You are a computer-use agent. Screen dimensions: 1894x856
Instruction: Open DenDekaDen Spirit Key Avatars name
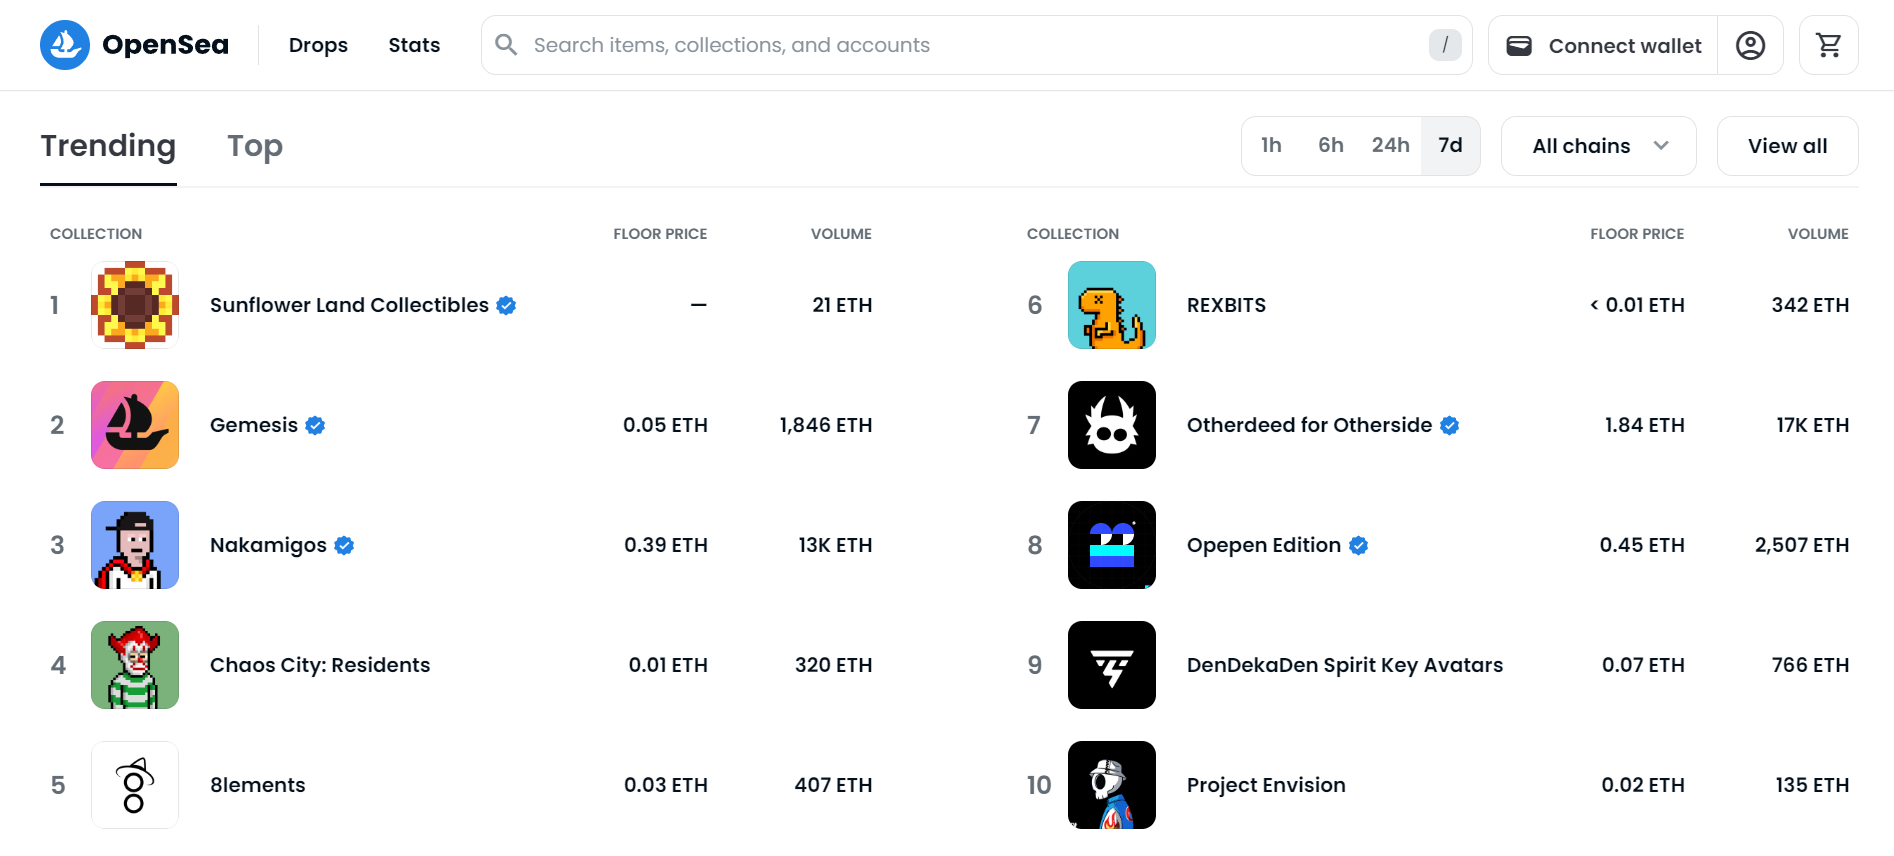[1345, 665]
